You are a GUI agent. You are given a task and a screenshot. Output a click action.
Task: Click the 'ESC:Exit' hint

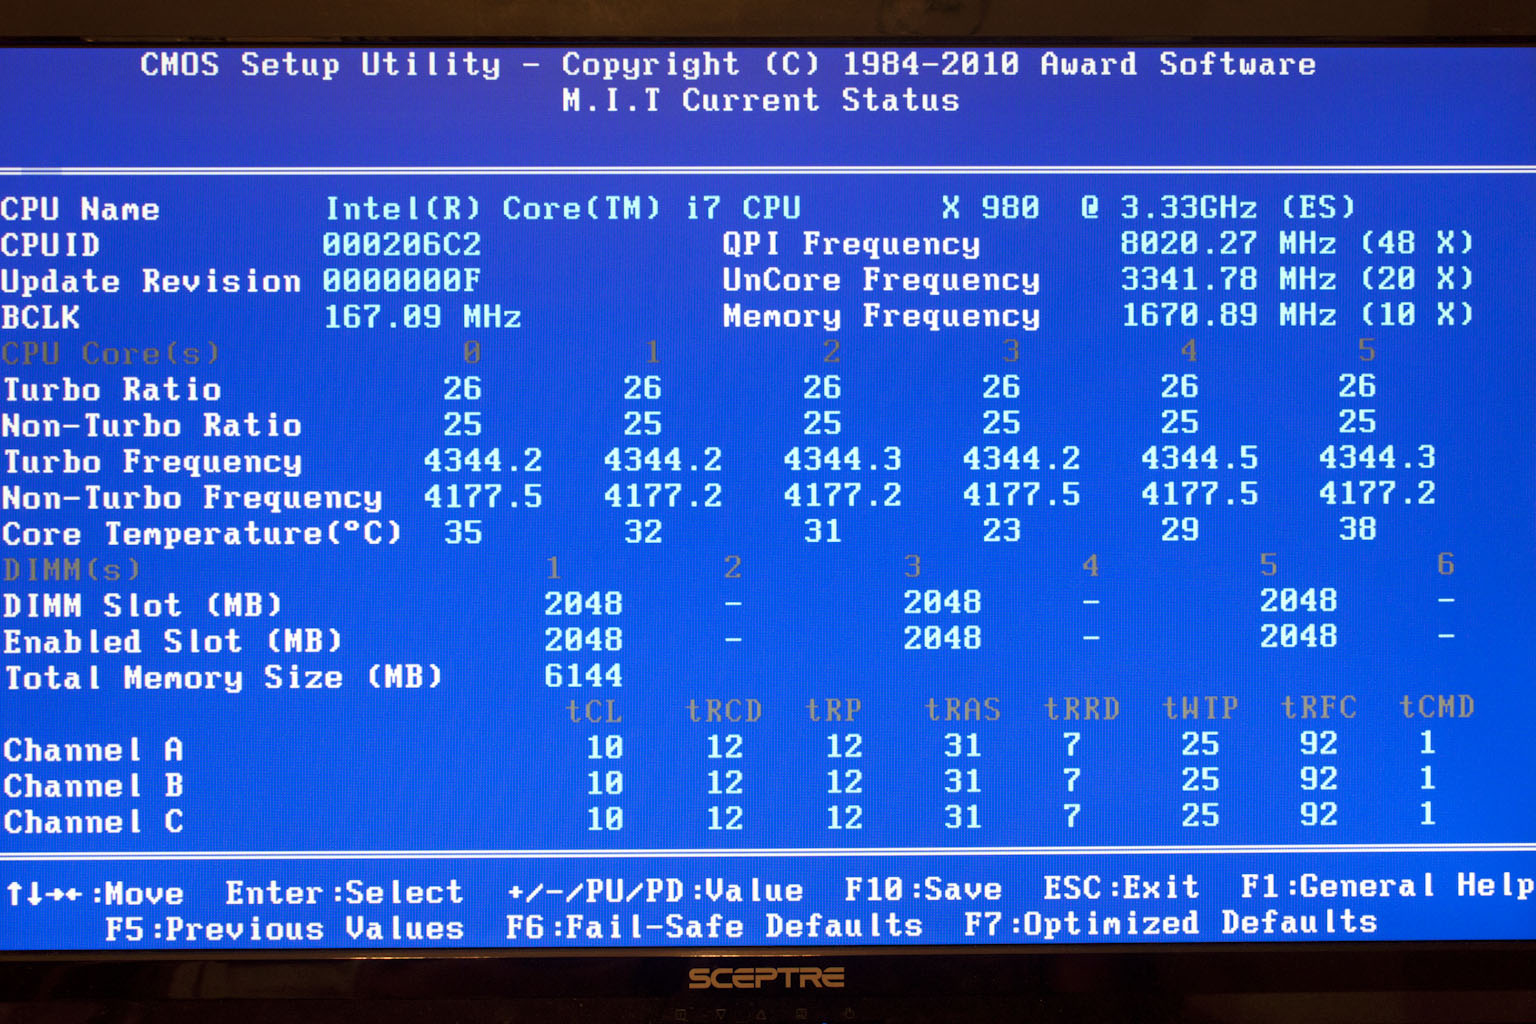click(1121, 887)
